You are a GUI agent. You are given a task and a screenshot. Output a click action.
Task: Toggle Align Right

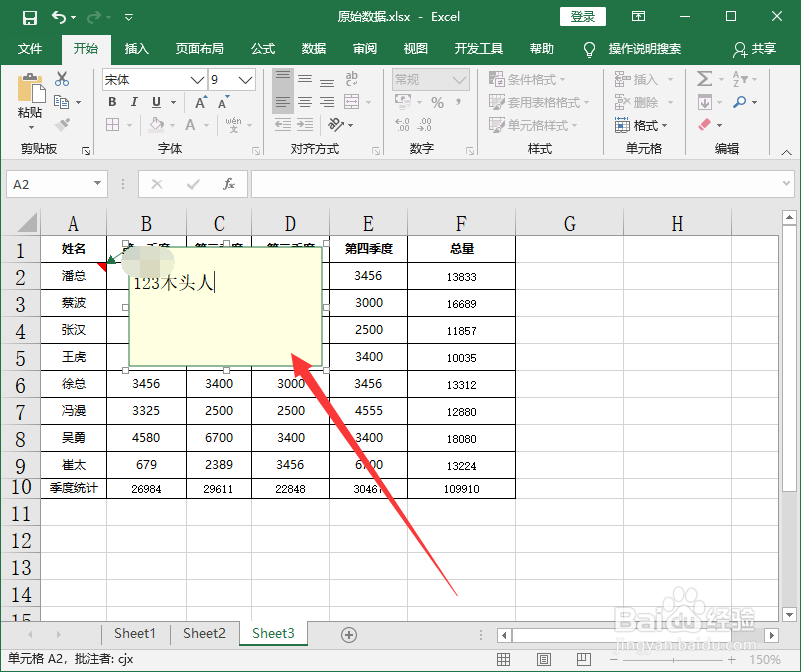pos(327,102)
